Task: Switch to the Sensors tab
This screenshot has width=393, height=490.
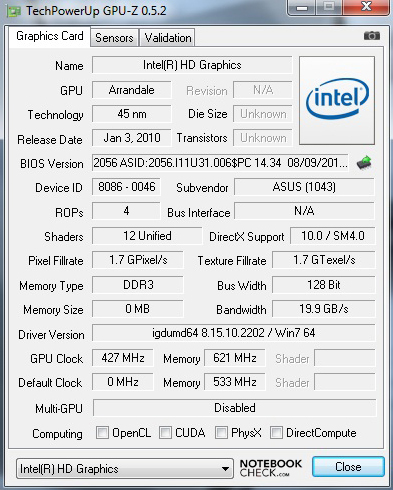Action: tap(114, 38)
